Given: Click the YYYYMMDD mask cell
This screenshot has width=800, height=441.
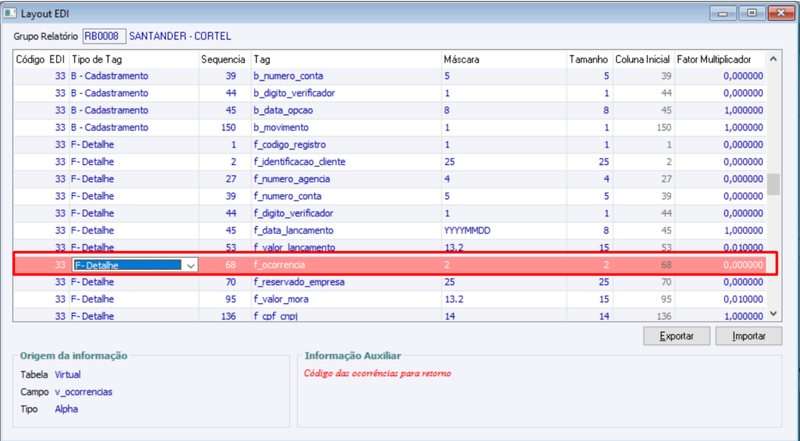Looking at the screenshot, I should tap(504, 231).
